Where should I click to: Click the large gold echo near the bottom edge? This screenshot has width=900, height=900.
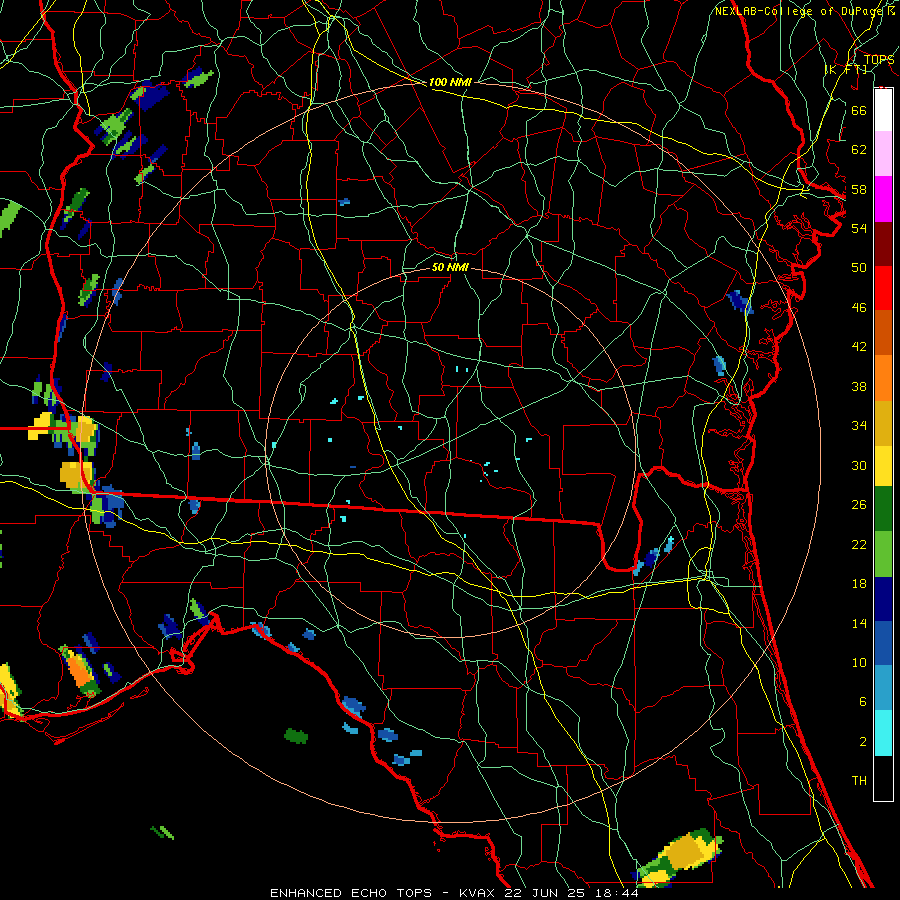[685, 853]
